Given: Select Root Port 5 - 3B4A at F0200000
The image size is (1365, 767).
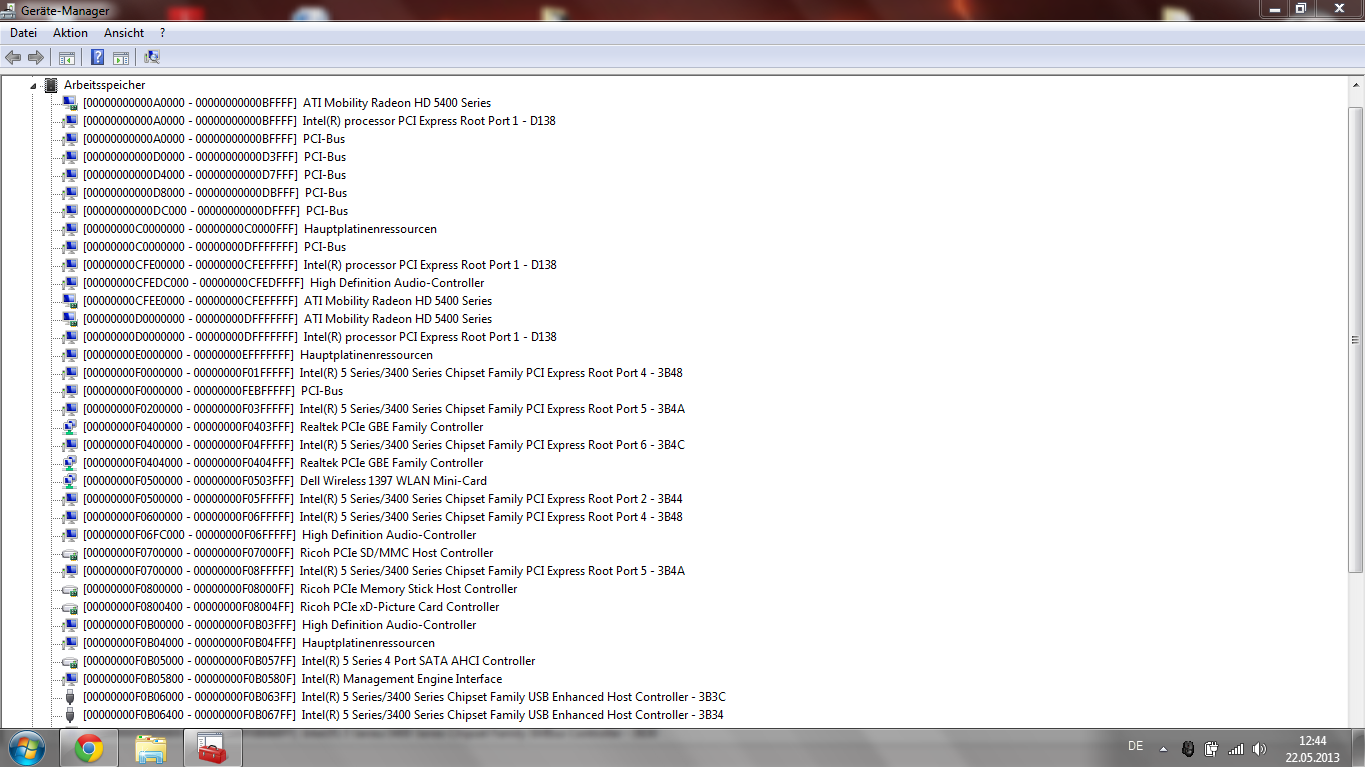Looking at the screenshot, I should [384, 409].
